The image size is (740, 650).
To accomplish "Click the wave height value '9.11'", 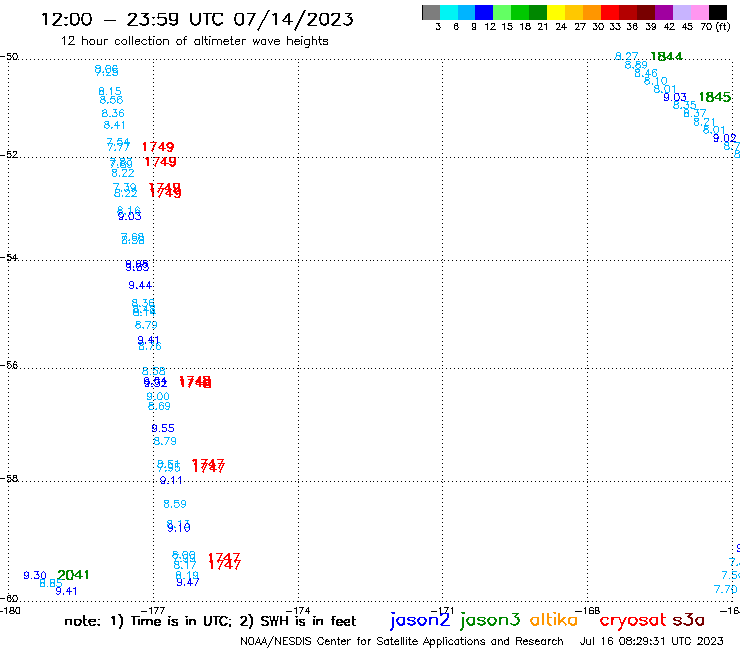I will coord(171,481).
